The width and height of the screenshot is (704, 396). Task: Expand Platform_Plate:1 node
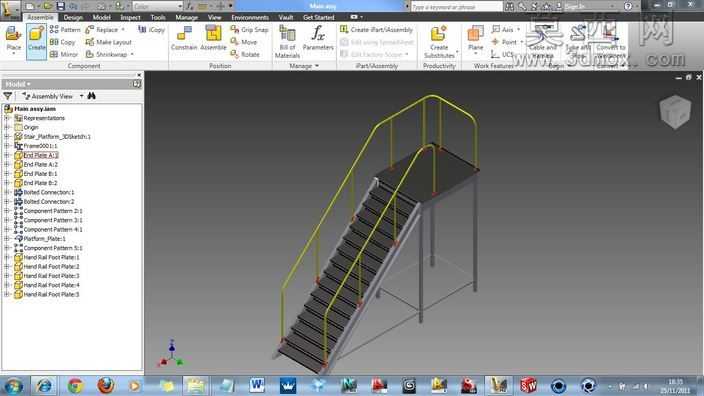tap(7, 239)
